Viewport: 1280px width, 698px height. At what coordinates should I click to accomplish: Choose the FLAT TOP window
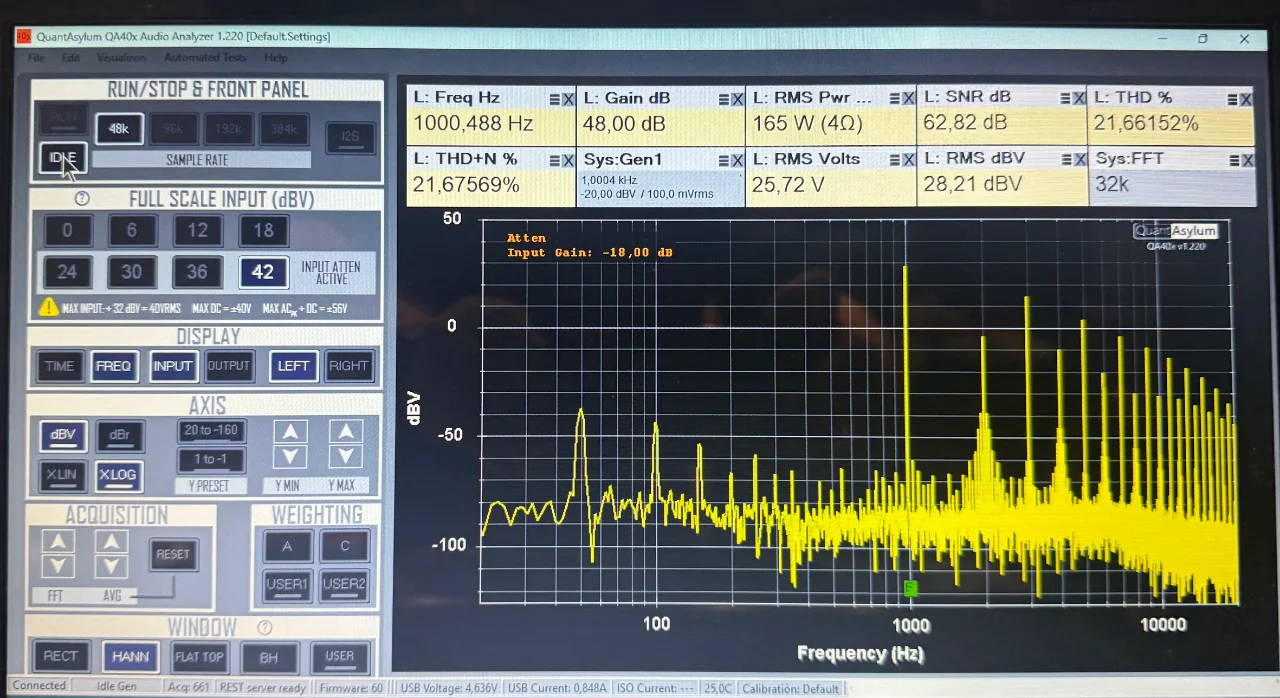click(x=199, y=657)
